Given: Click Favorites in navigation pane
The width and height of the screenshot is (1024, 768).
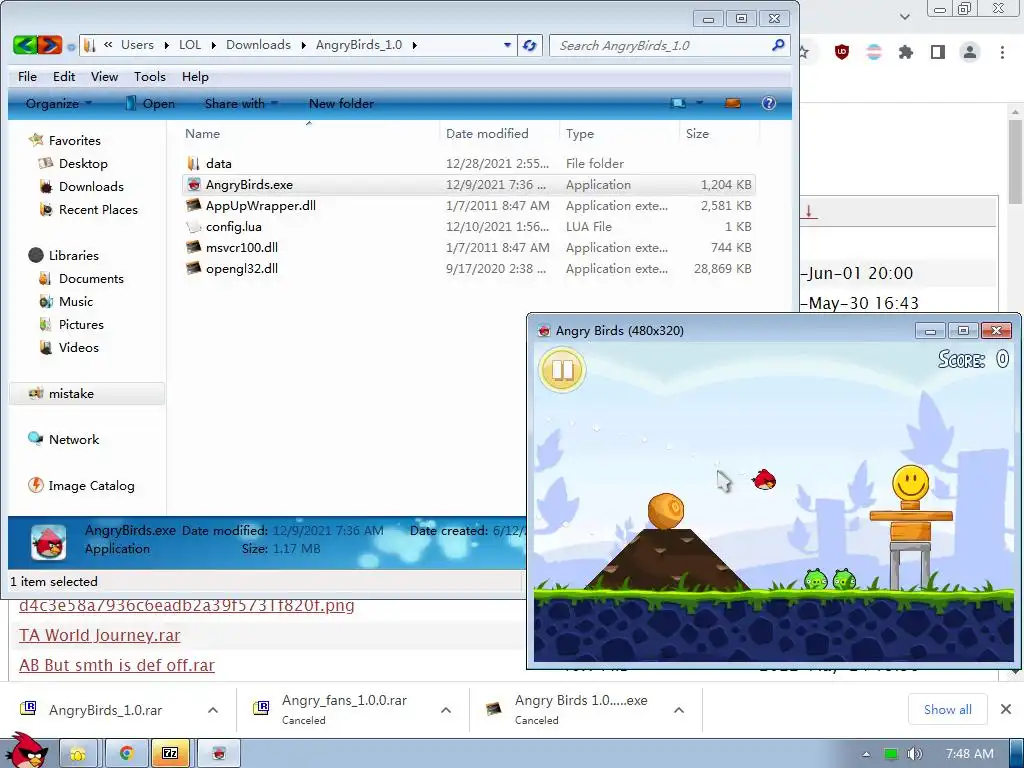Looking at the screenshot, I should (74, 140).
